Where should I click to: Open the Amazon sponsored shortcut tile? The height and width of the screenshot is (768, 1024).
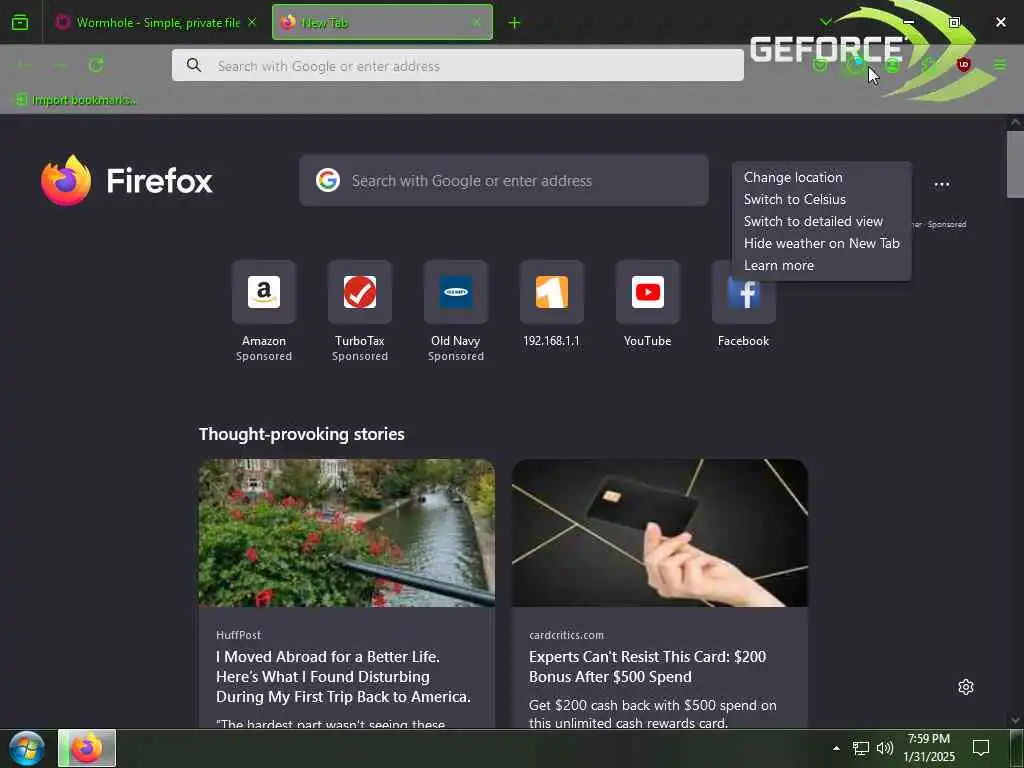click(x=264, y=292)
